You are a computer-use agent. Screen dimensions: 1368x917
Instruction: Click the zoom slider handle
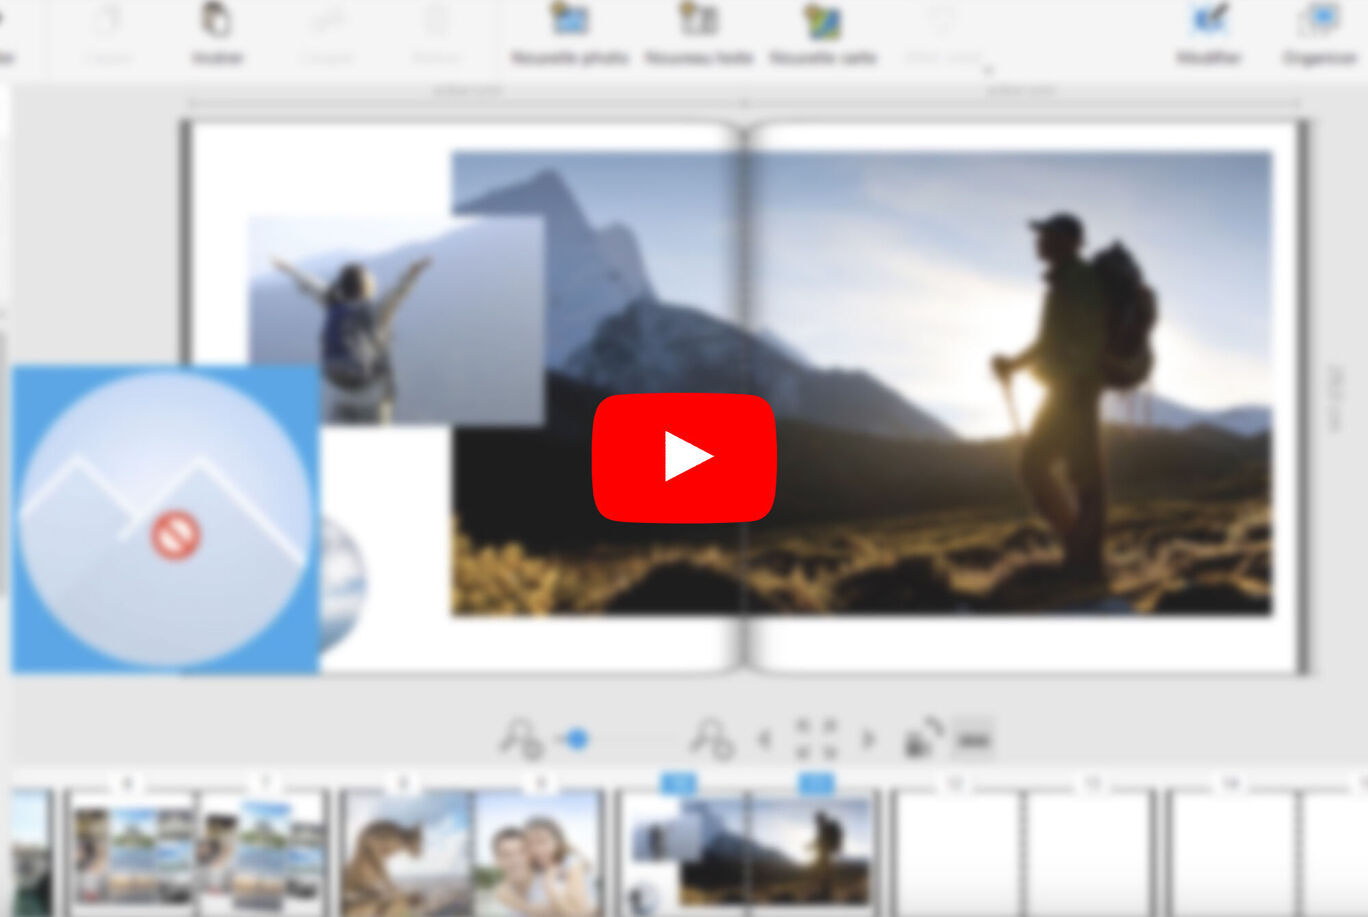(576, 739)
